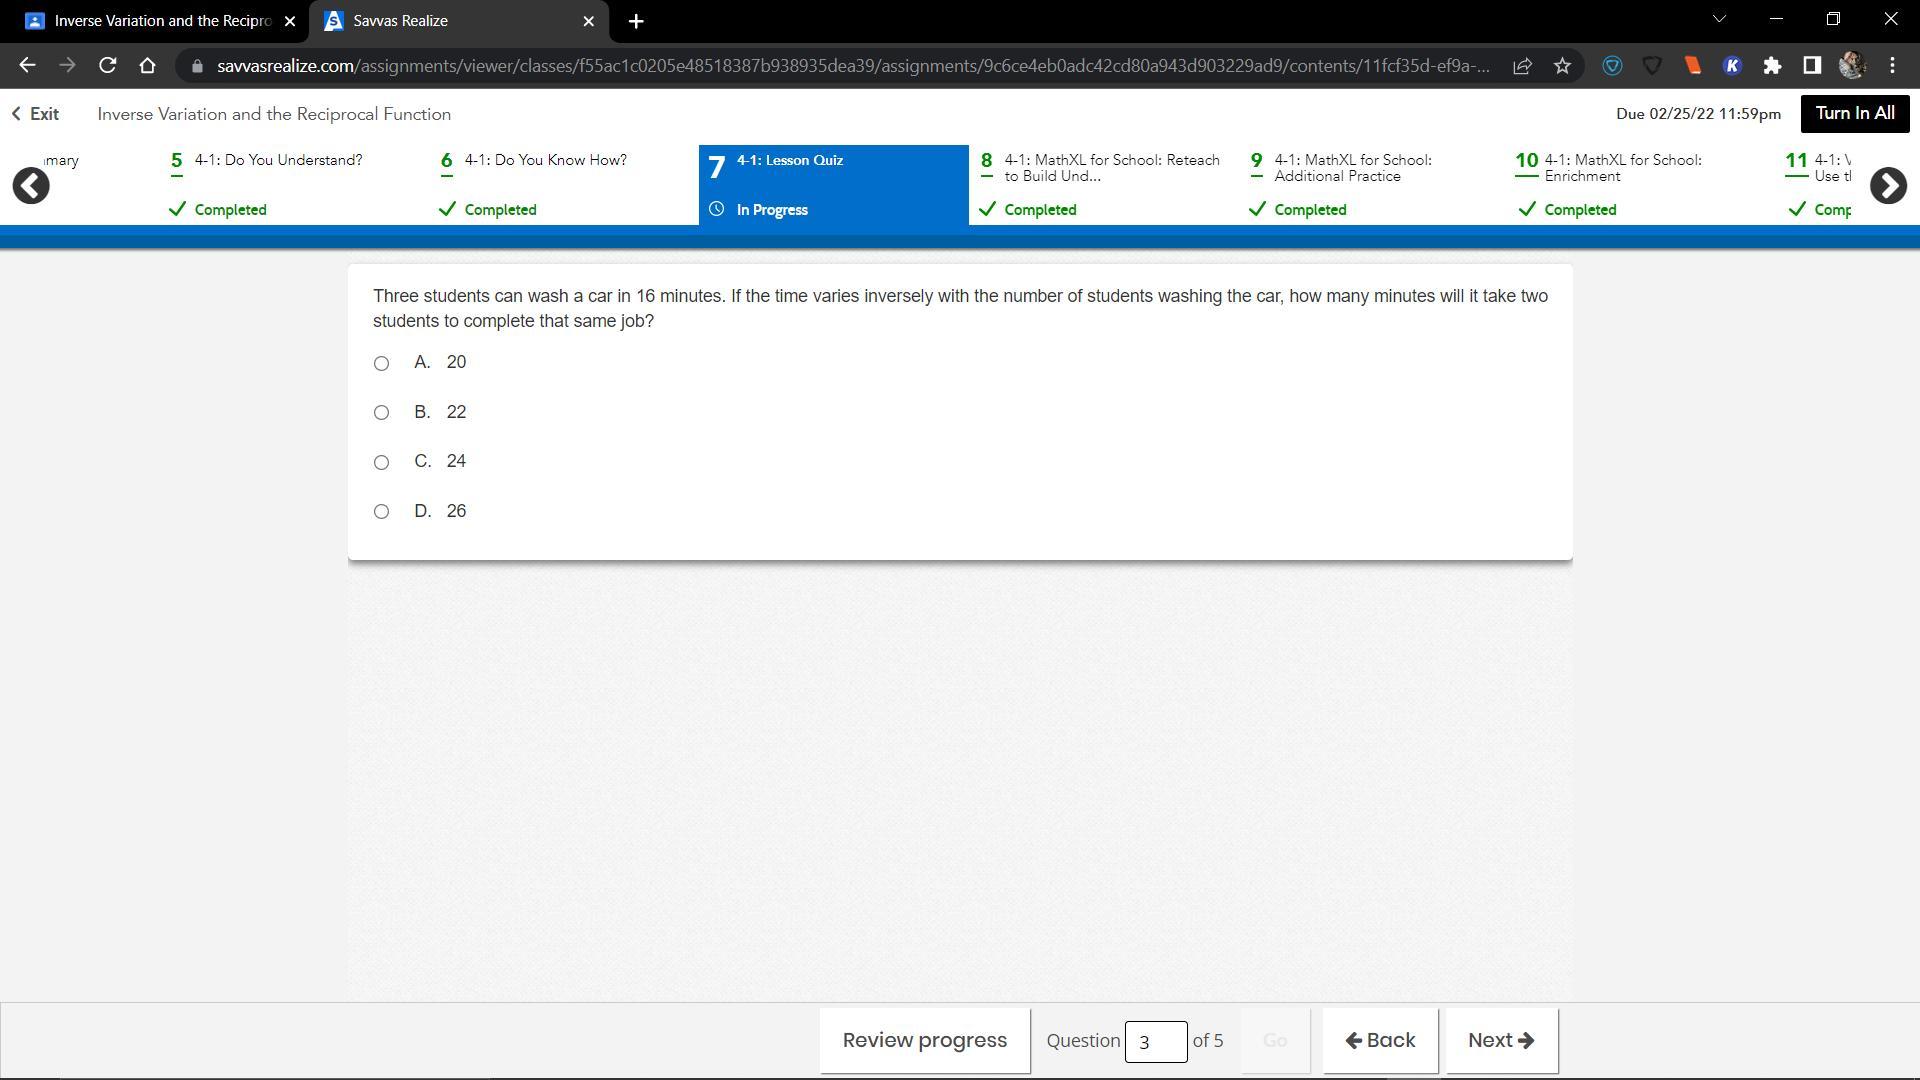Choose answer D, 26
The height and width of the screenshot is (1080, 1920).
(381, 512)
